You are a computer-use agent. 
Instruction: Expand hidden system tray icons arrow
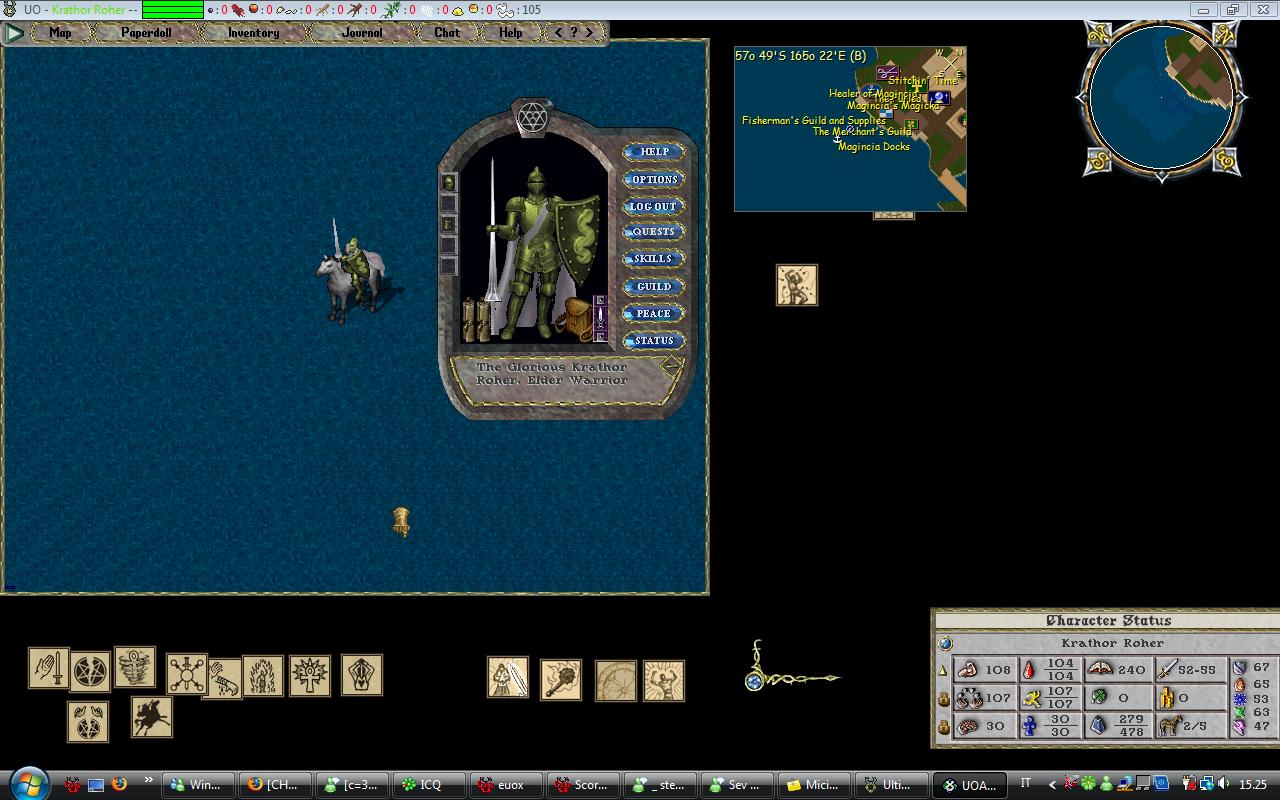pos(1052,785)
